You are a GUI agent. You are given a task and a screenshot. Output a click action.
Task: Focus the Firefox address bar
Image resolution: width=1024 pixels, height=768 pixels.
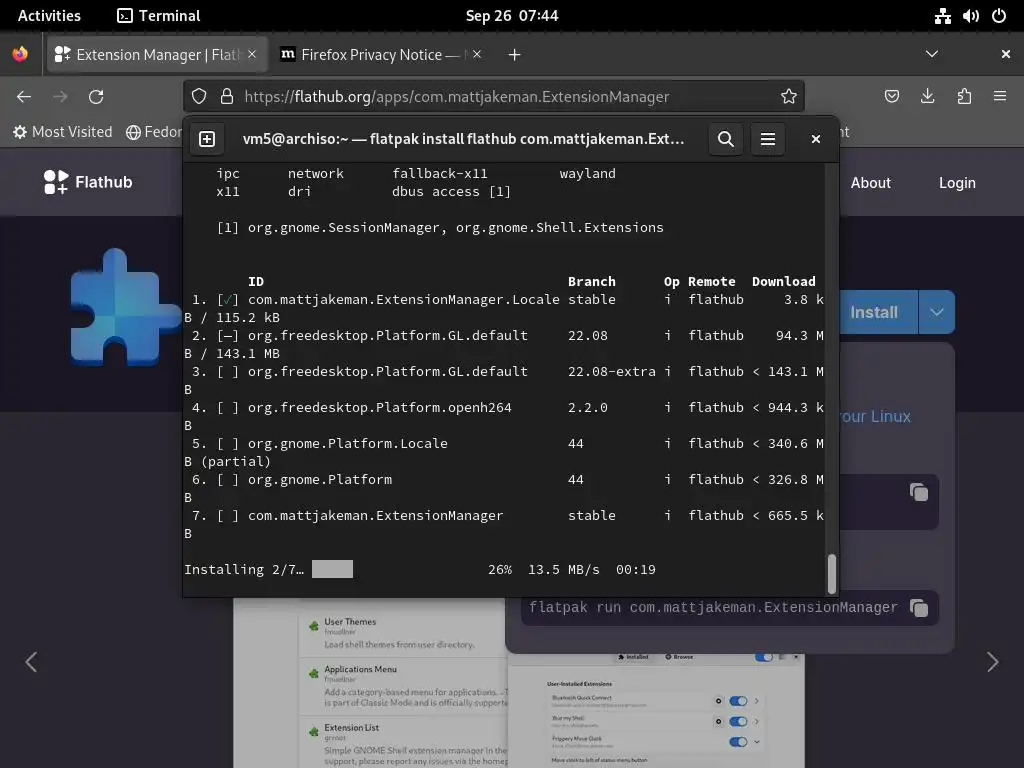click(x=494, y=97)
